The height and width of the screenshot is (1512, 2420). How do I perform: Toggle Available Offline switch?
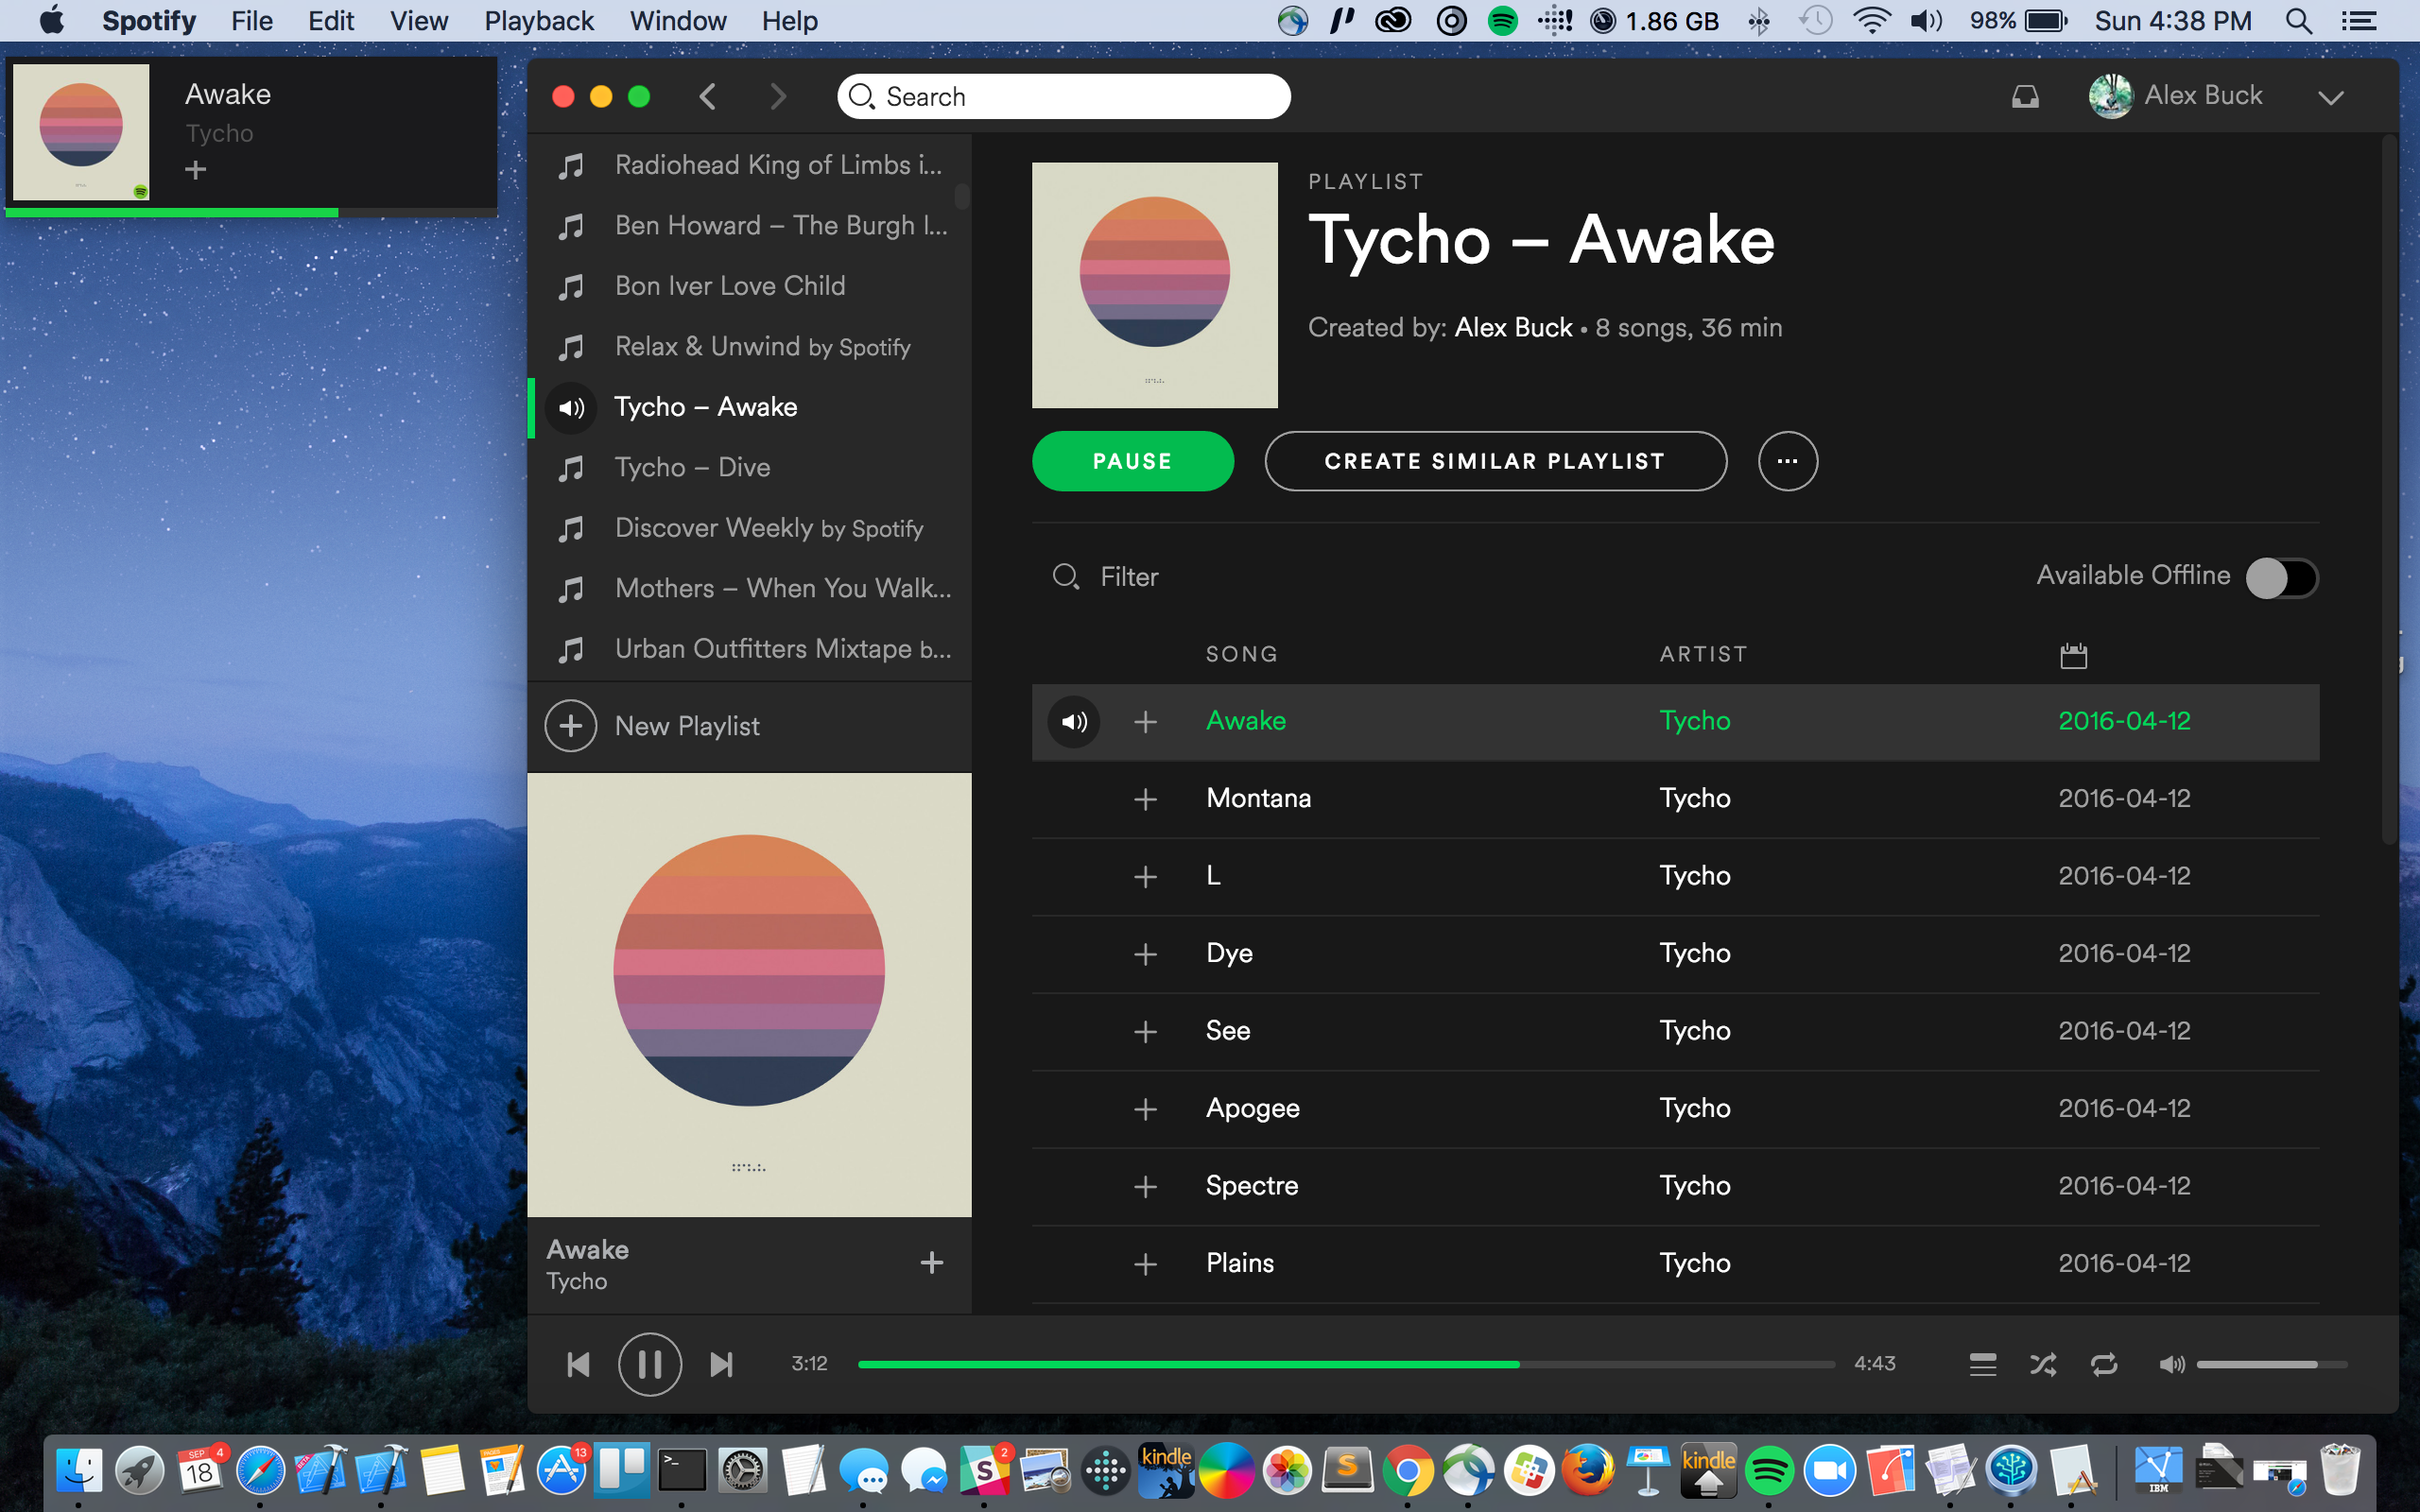[2281, 577]
